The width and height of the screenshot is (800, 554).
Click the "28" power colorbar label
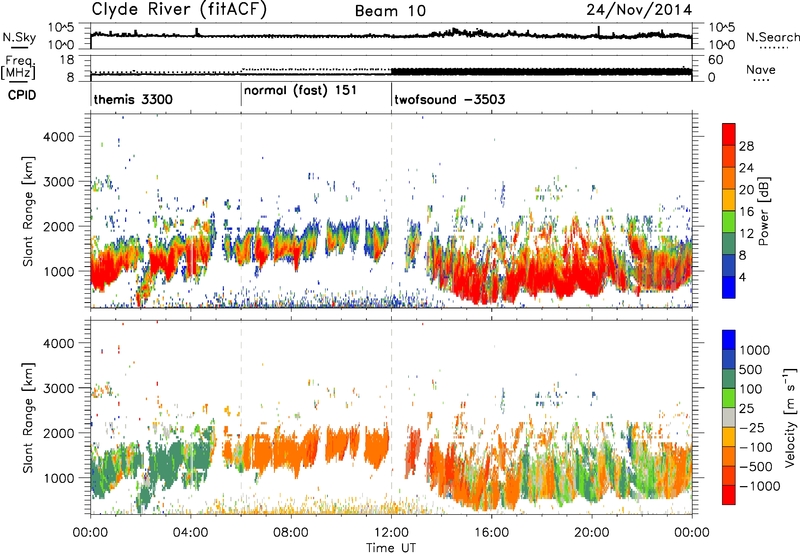(746, 146)
